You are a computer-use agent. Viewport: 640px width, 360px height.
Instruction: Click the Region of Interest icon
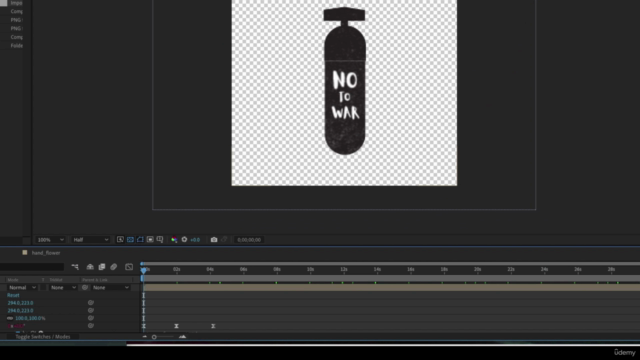150,240
